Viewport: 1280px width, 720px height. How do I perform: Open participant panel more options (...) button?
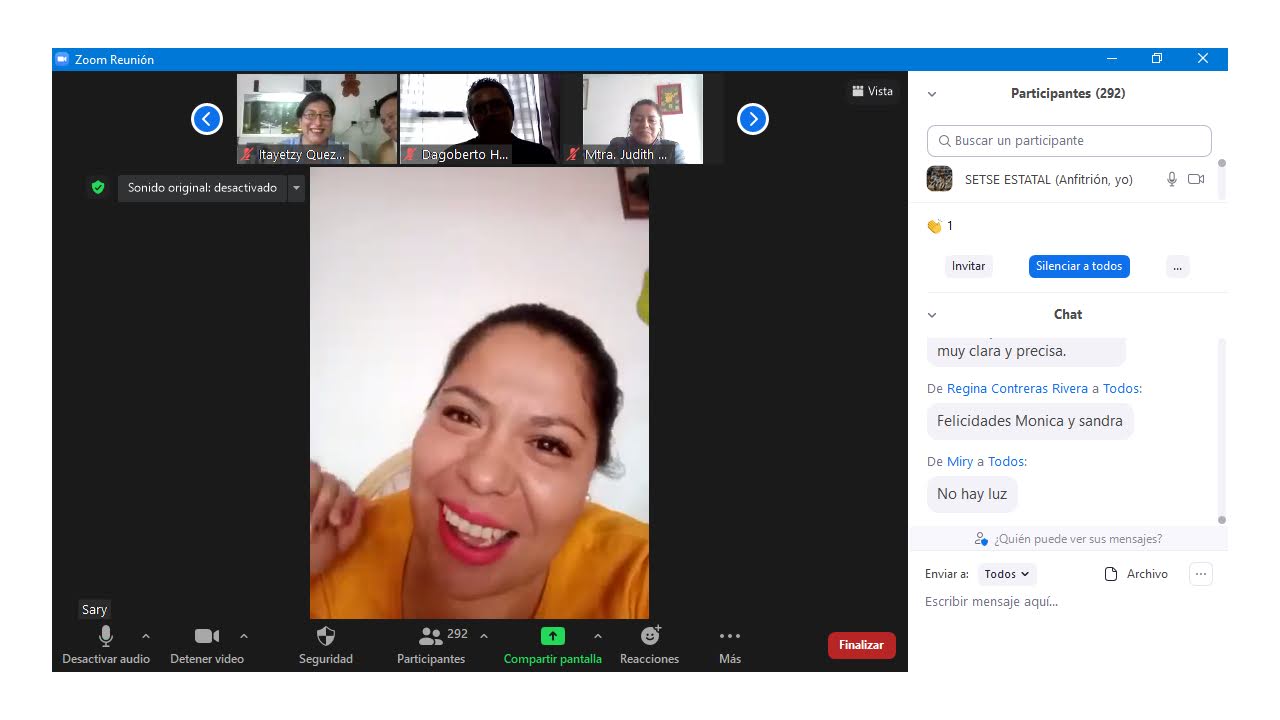point(1178,267)
